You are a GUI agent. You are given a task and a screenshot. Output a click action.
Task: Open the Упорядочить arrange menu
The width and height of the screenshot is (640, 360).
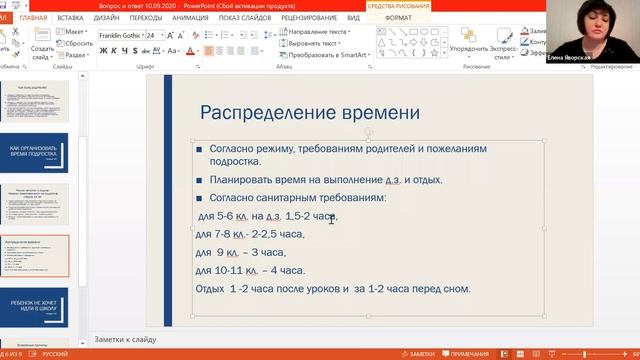469,43
